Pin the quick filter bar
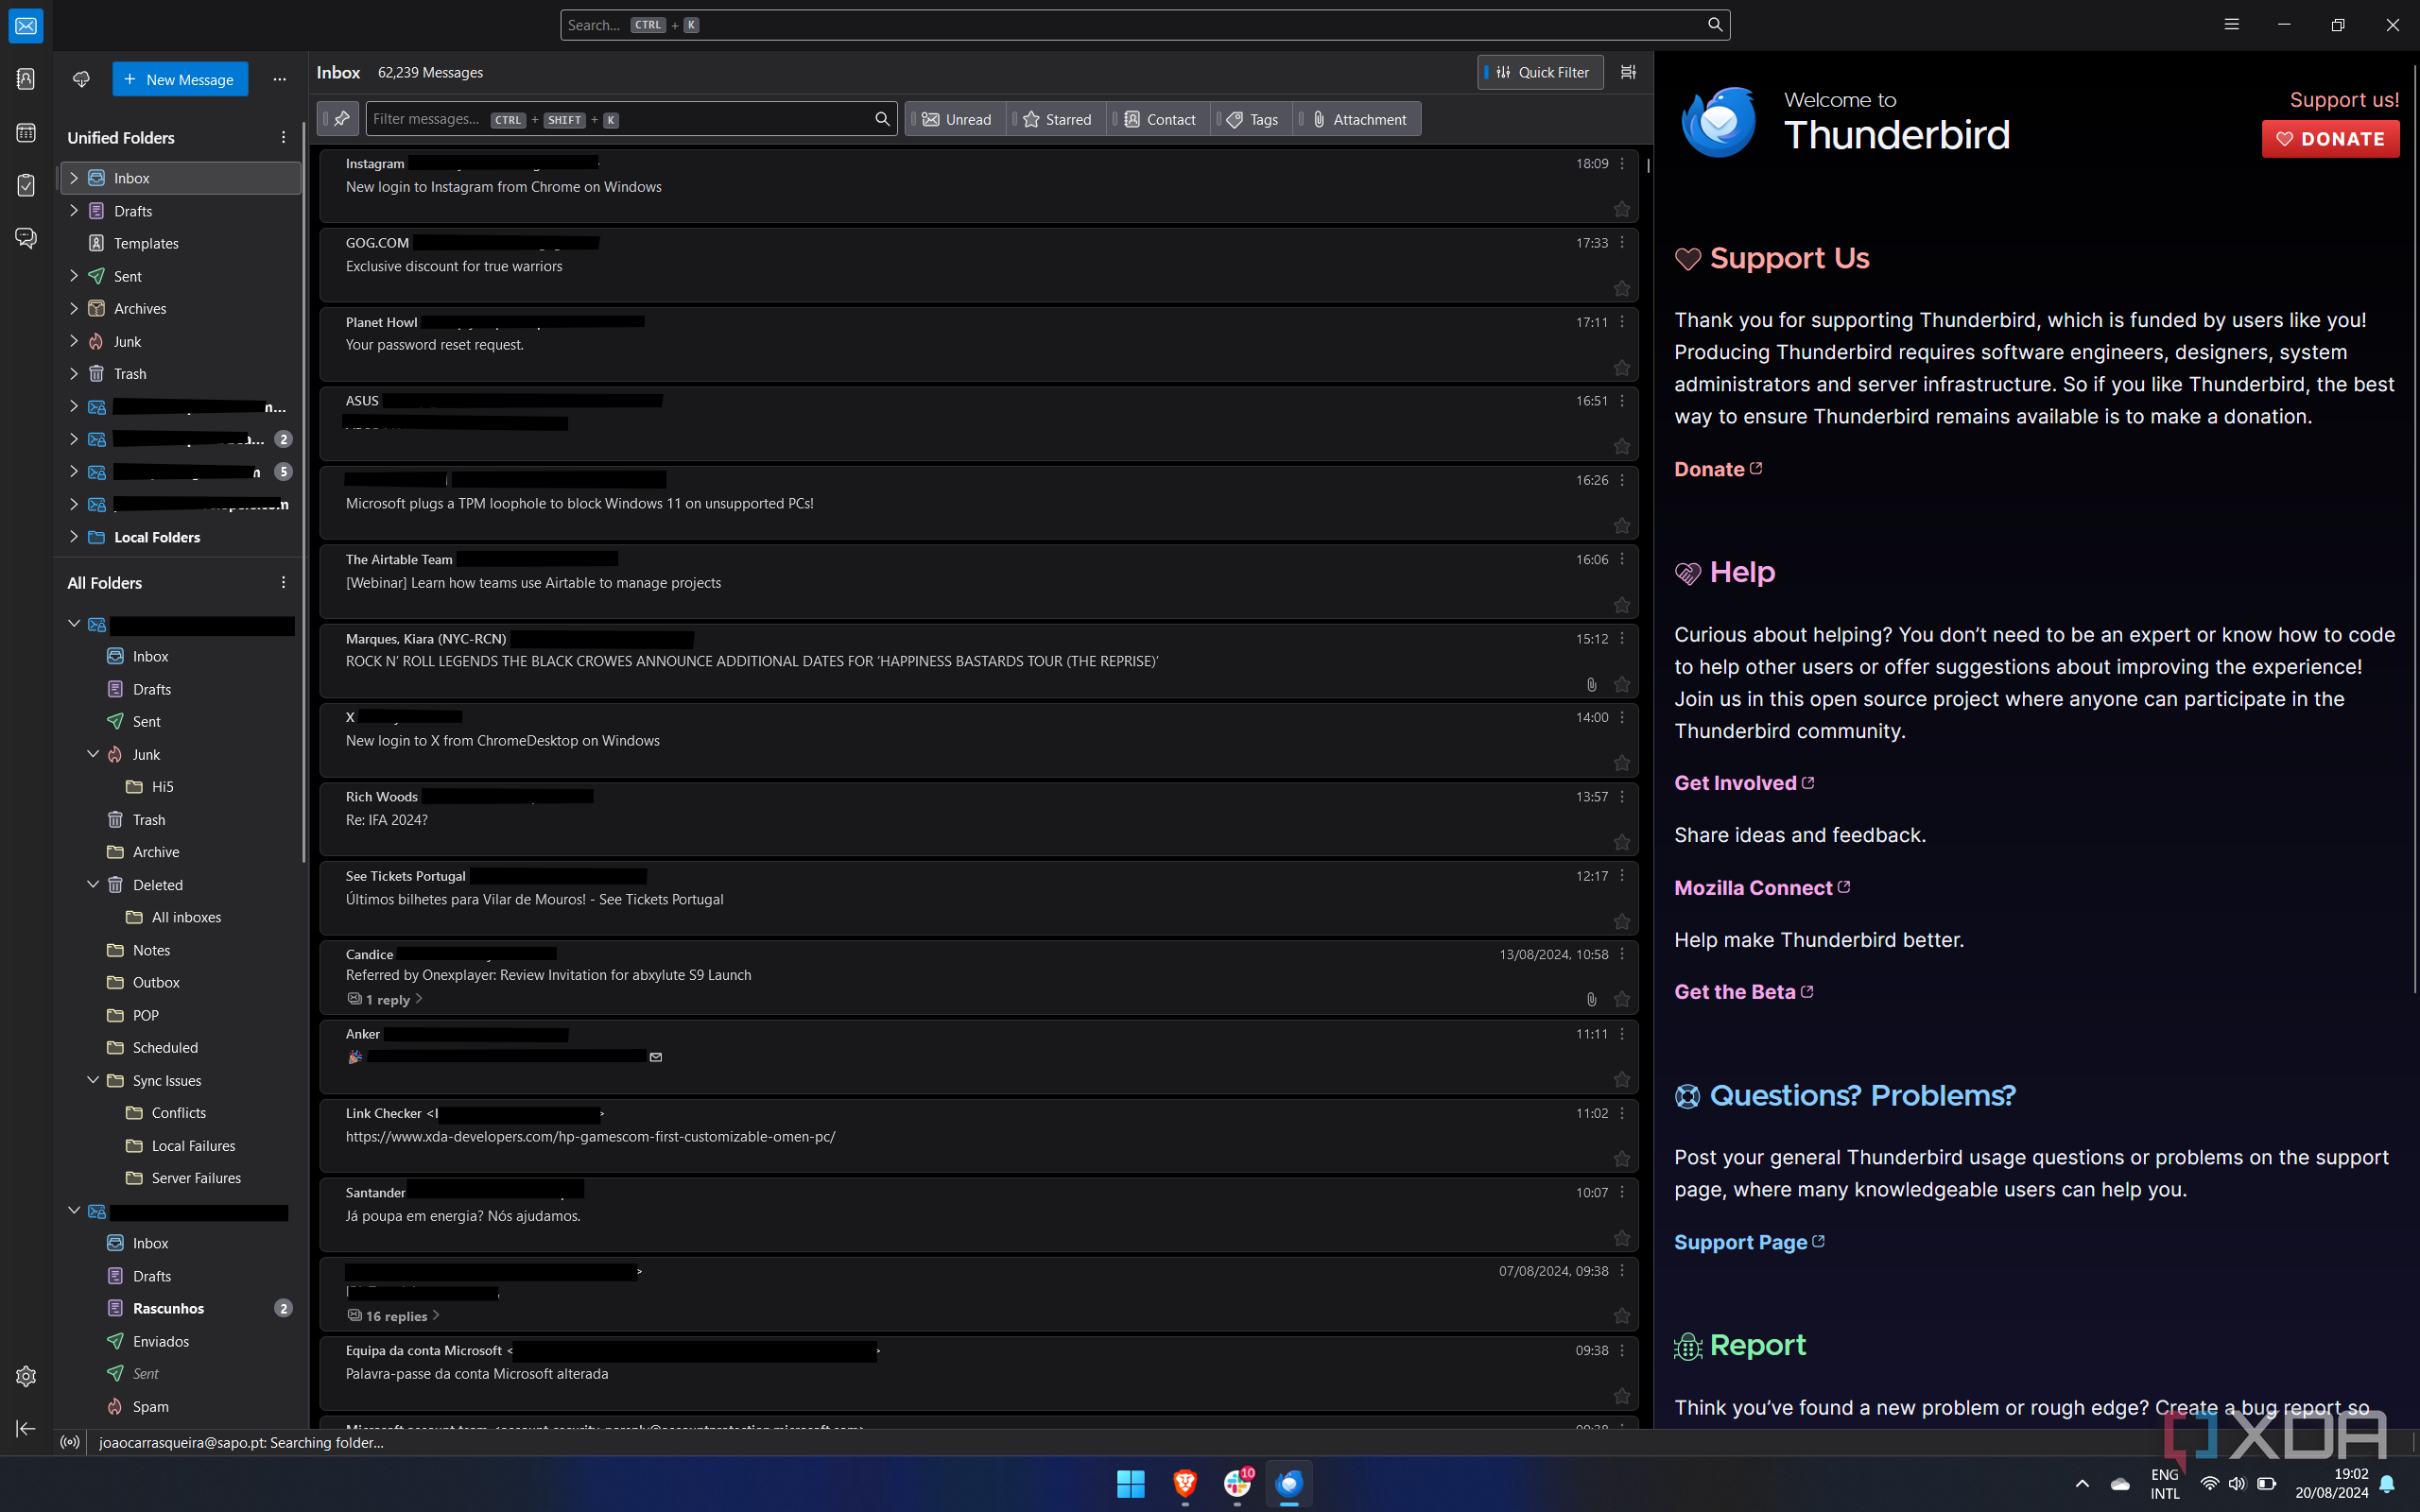Screen dimensions: 2420x1512 tap(339, 119)
